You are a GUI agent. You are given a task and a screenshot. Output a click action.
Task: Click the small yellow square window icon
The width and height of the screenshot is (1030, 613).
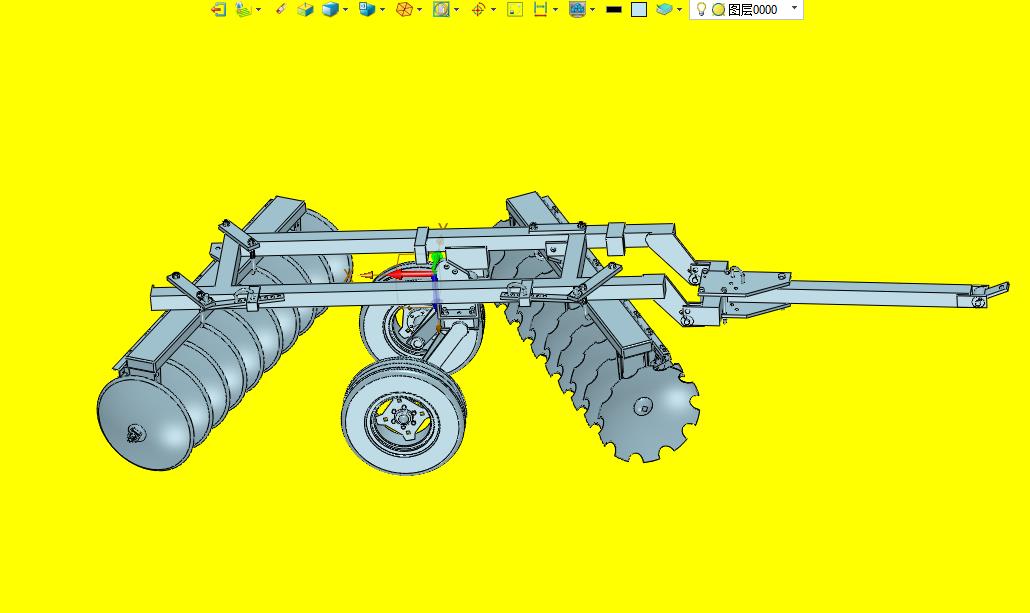pos(515,9)
